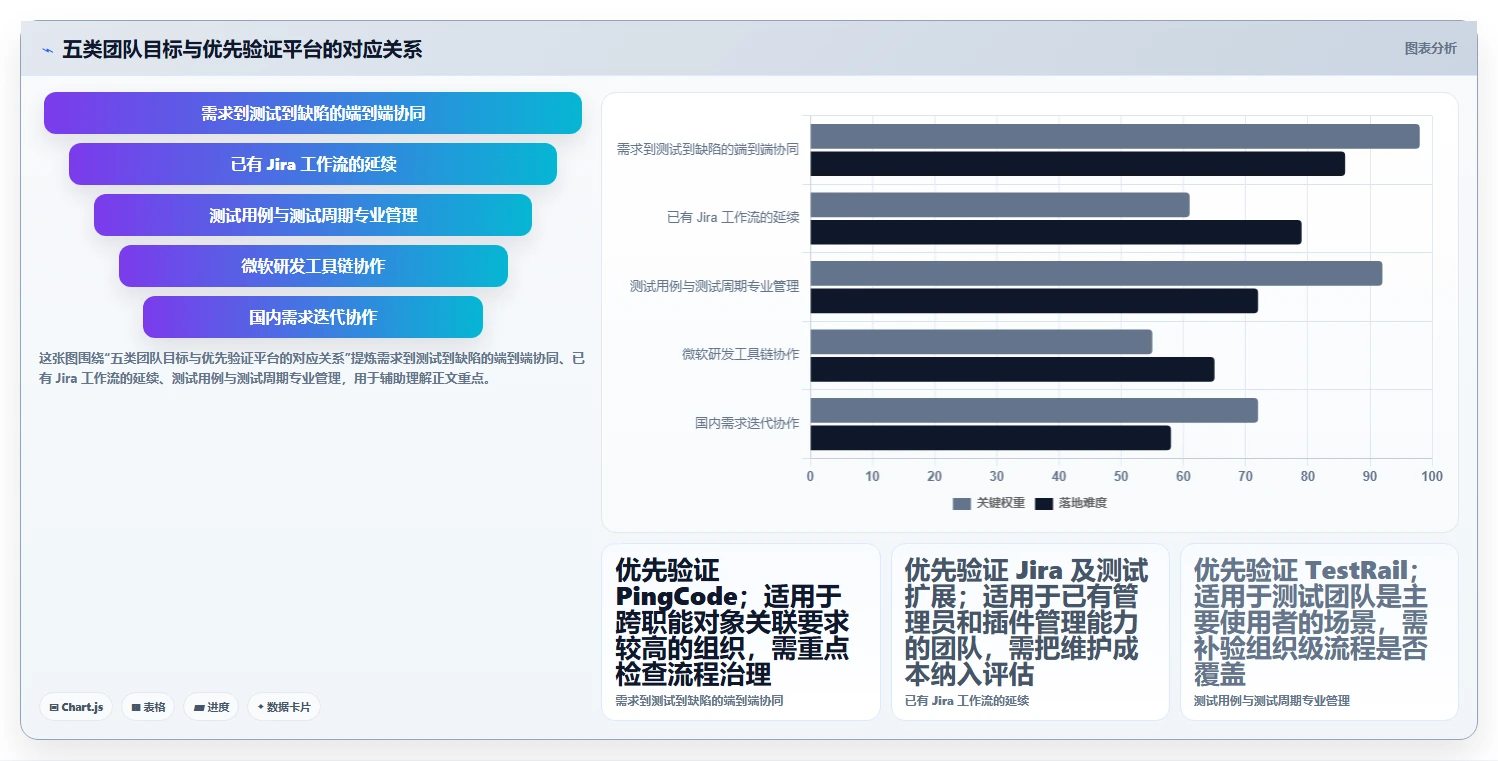The height and width of the screenshot is (761, 1498).
Task: Click TestRail card caption 测试用例与测试周期专业管理
Action: point(1272,701)
